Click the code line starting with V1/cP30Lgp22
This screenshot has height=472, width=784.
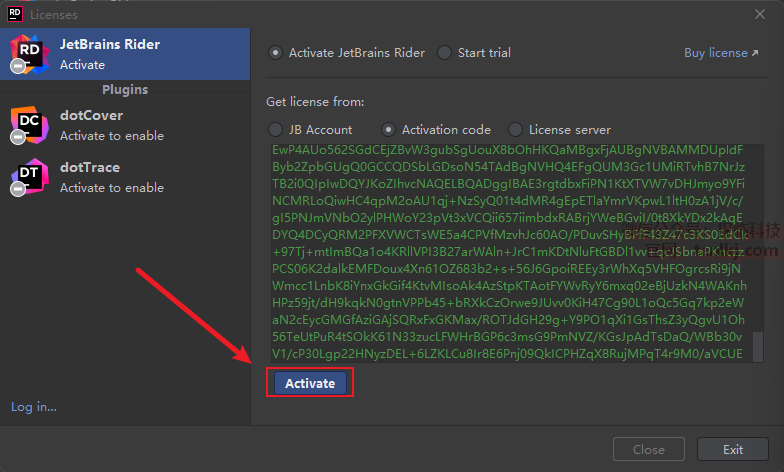[508, 354]
